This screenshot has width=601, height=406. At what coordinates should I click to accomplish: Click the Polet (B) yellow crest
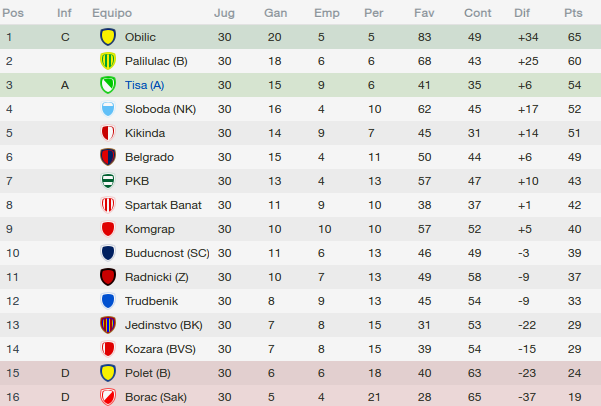coord(108,373)
